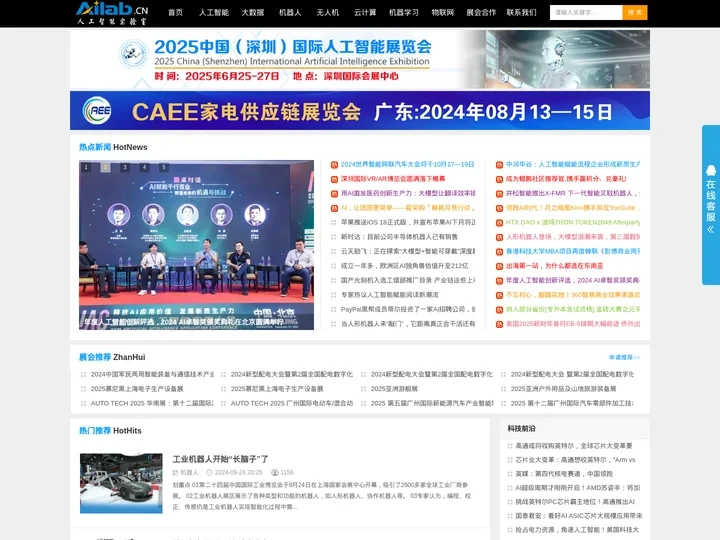Image resolution: width=720 pixels, height=540 pixels.
Task: Click hot badge beside 2024世界智能网联汽车大会
Action: (334, 164)
